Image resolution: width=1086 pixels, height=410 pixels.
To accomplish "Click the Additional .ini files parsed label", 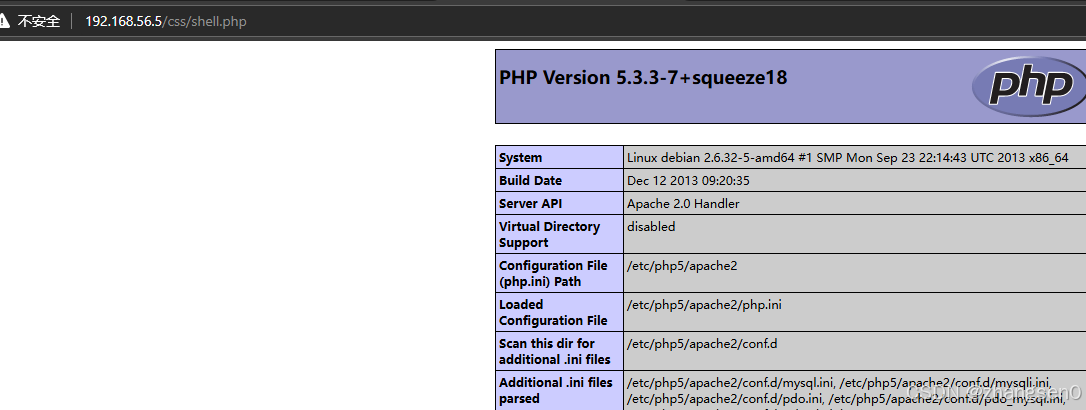I will click(x=560, y=390).
